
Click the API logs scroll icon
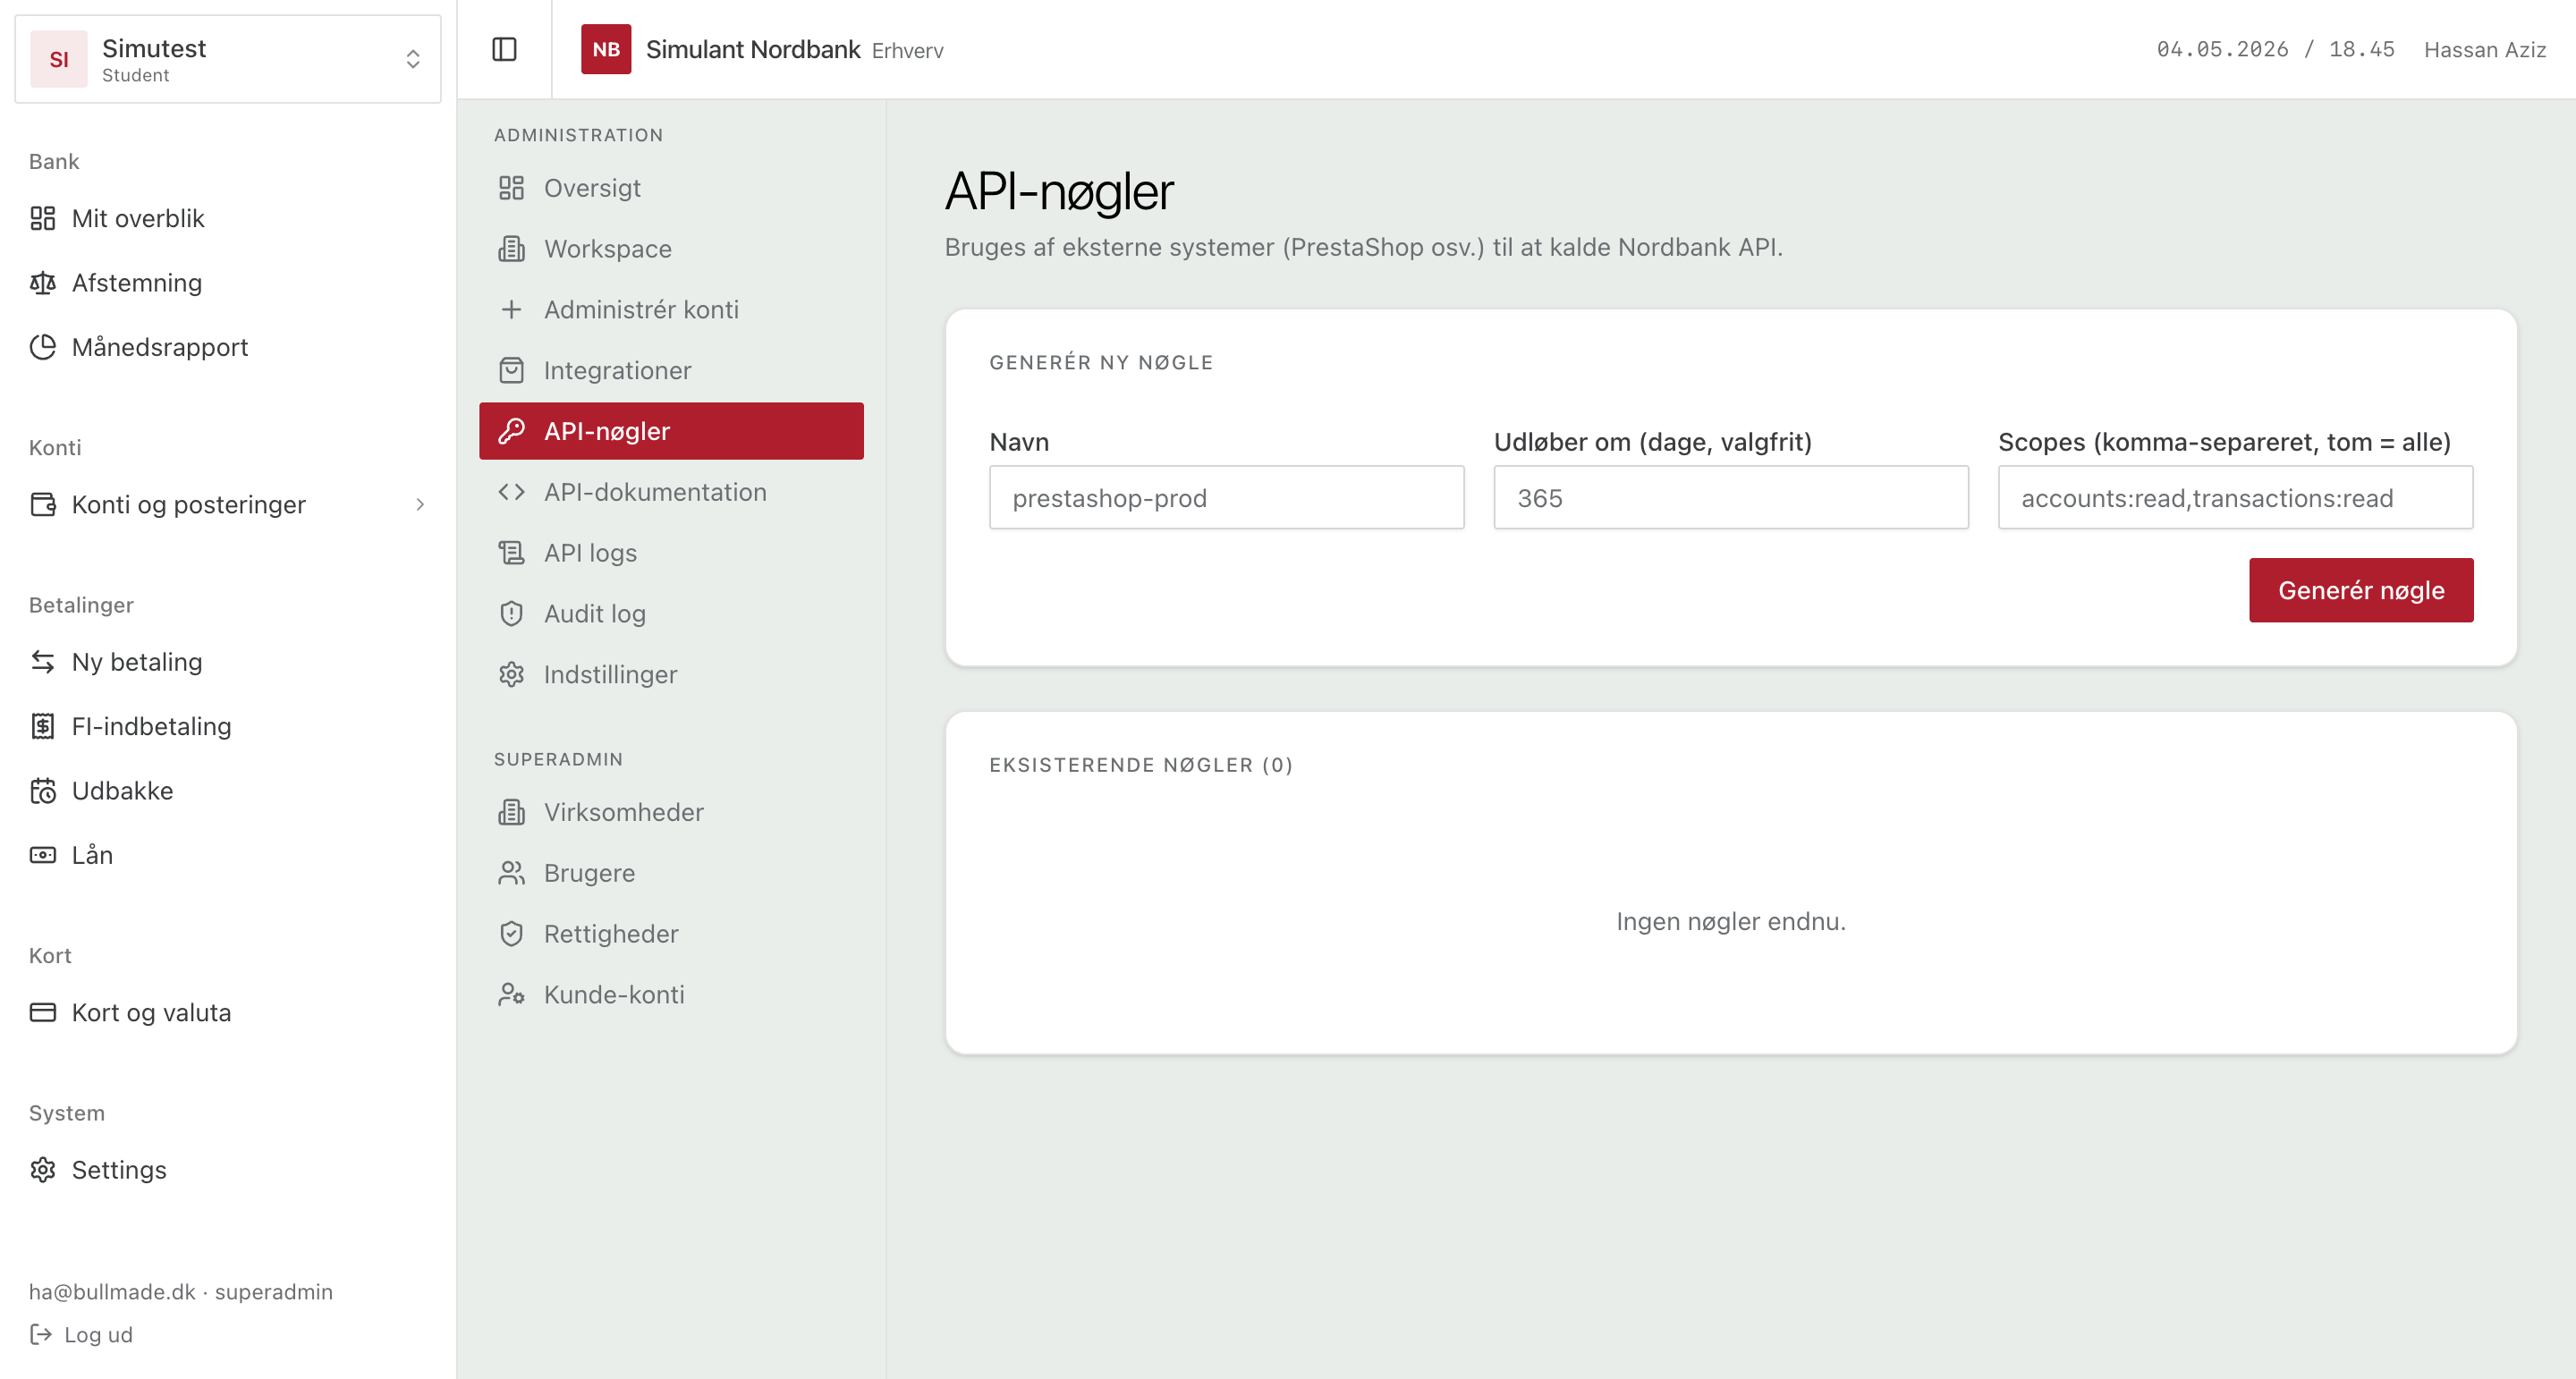pos(511,553)
